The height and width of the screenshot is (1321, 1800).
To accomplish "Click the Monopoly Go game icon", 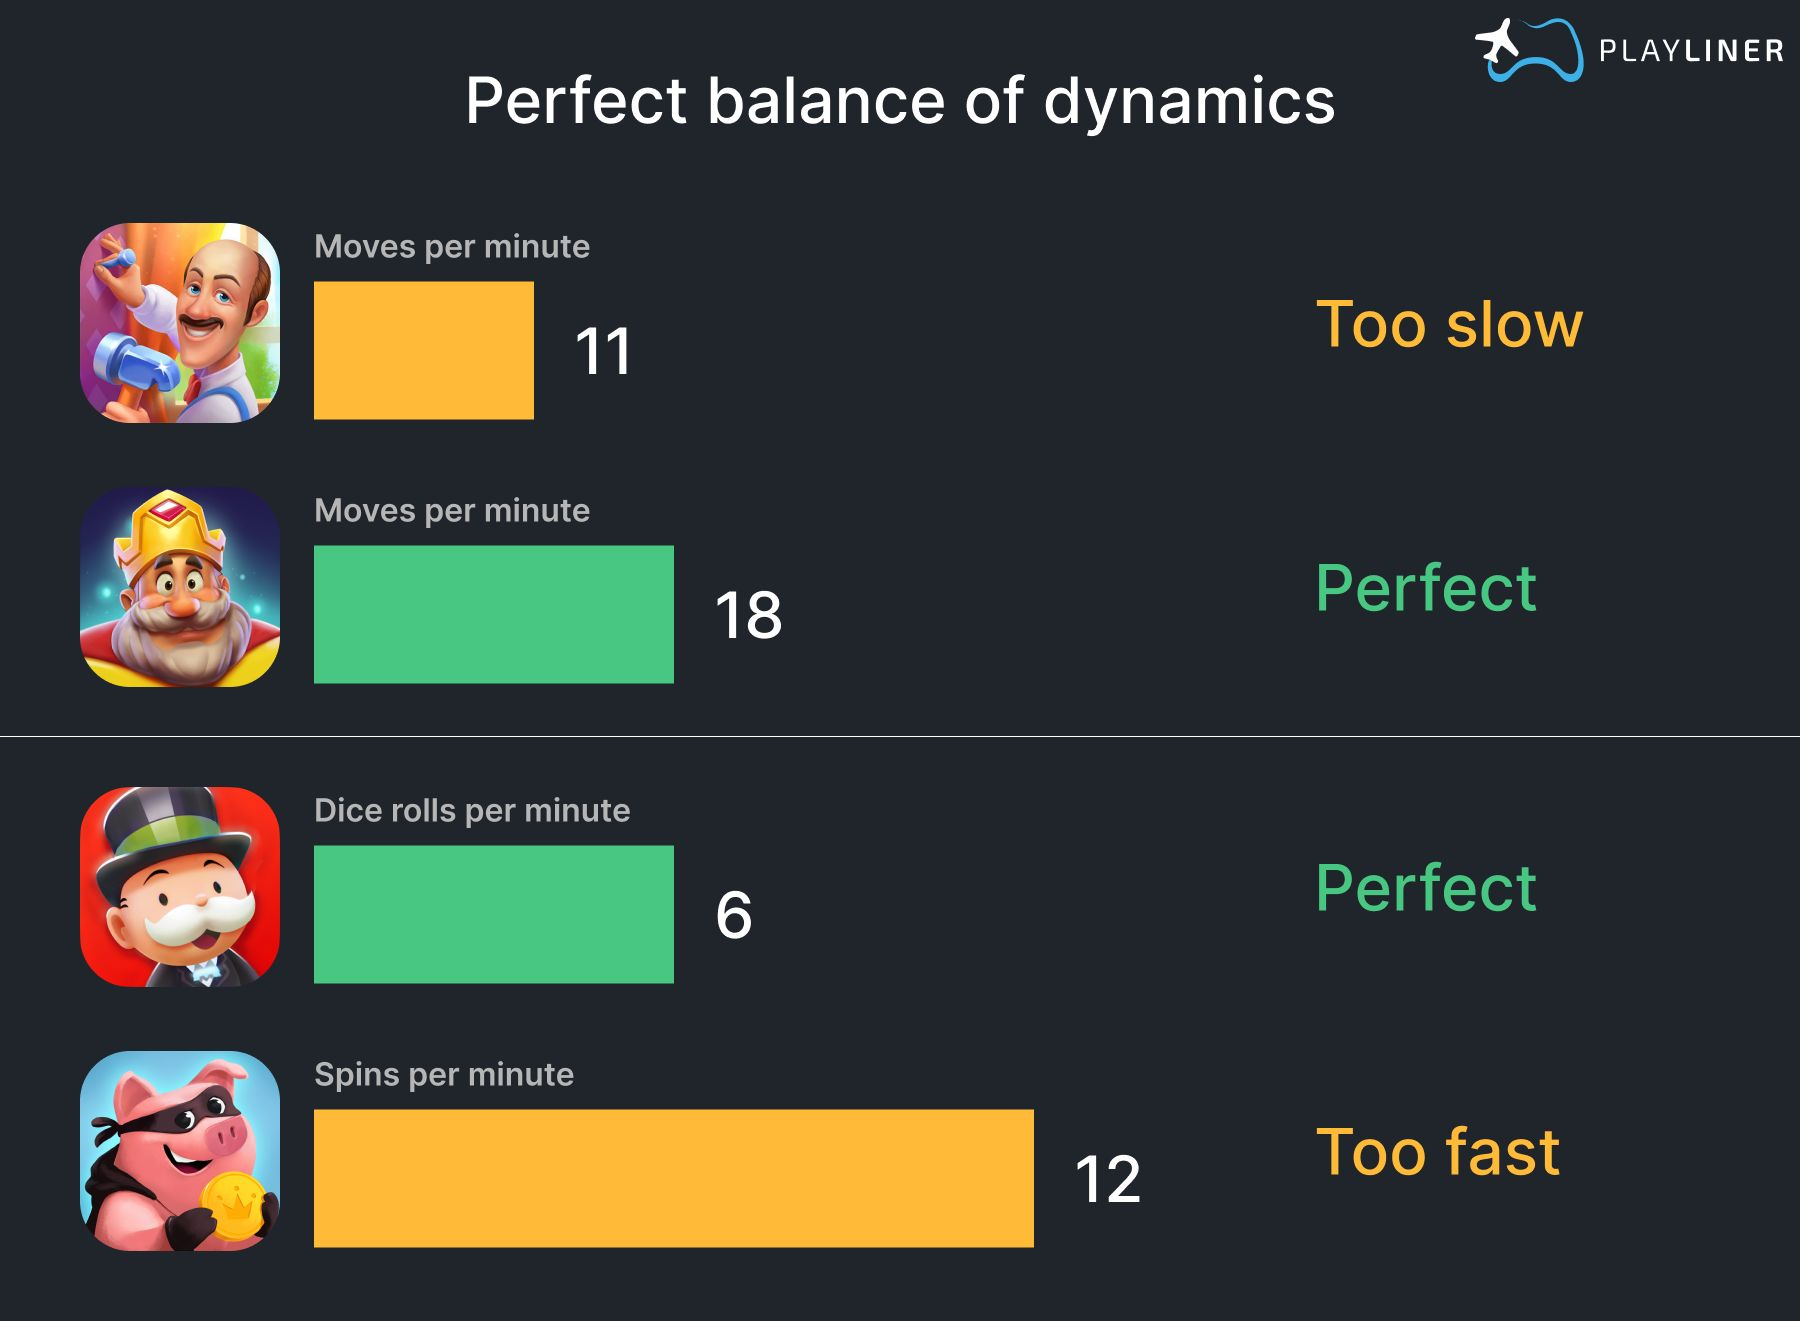I will pos(180,887).
